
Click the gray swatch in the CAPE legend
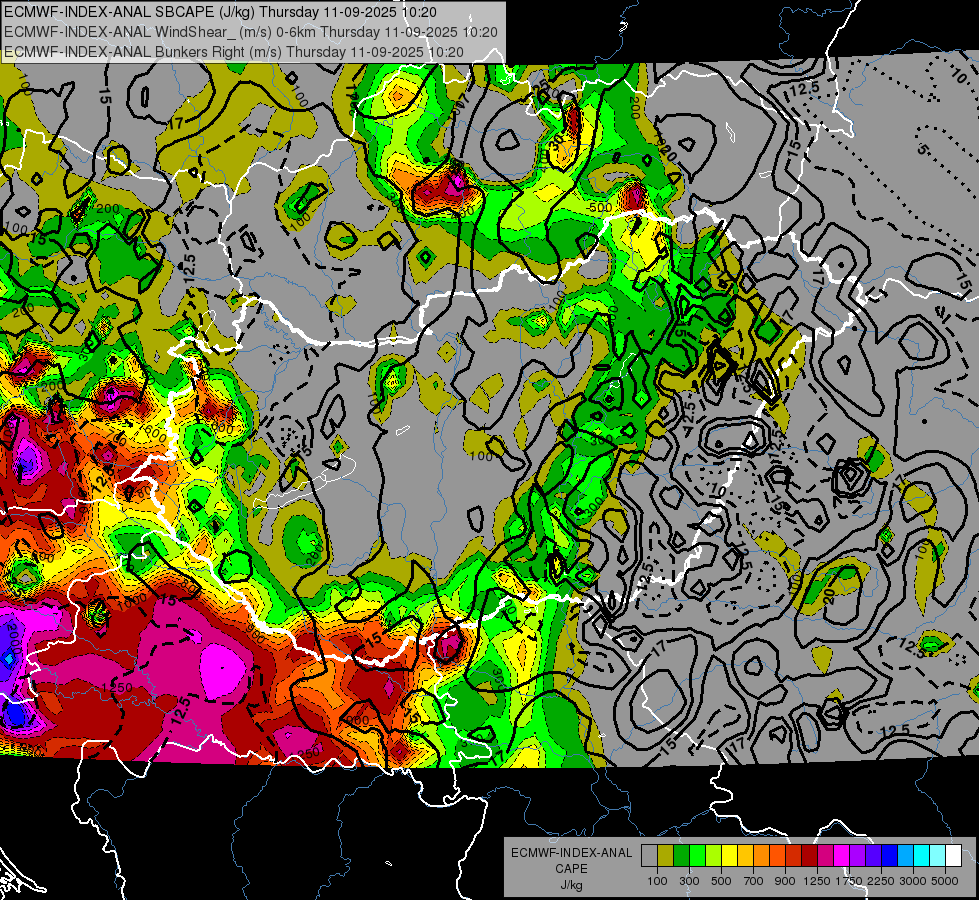[649, 855]
